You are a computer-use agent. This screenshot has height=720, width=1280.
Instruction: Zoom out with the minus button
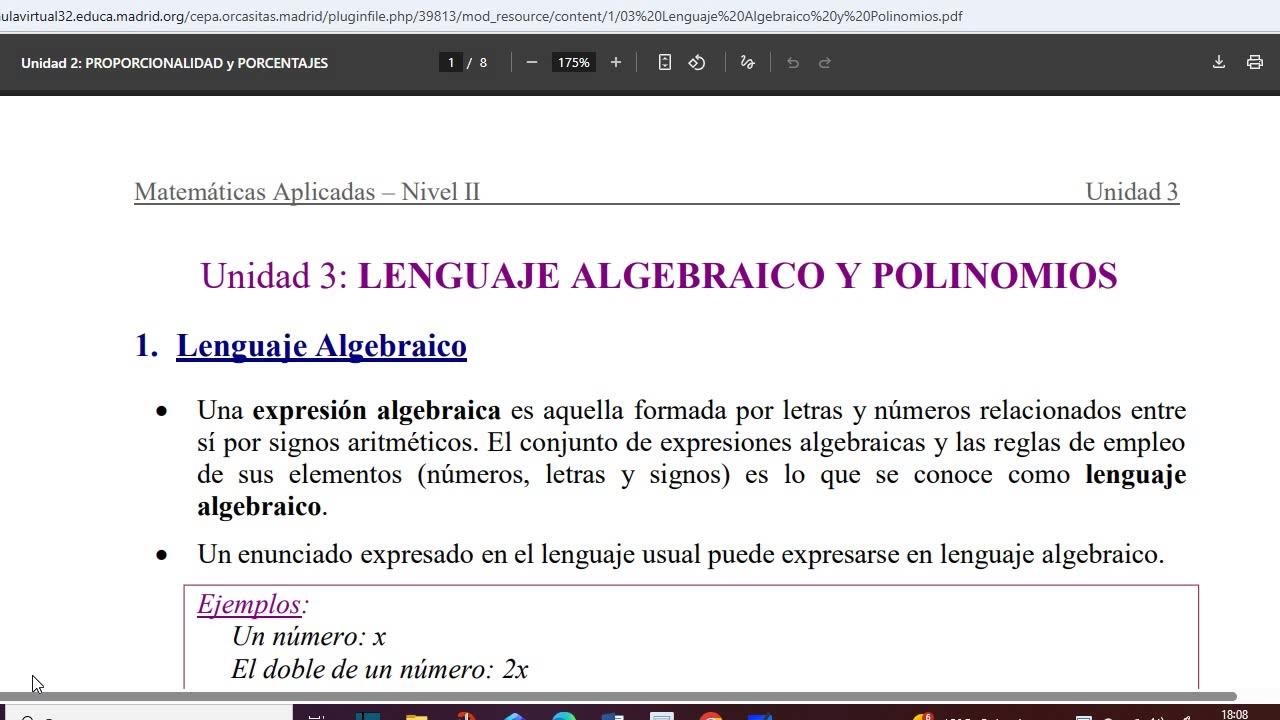[x=532, y=62]
